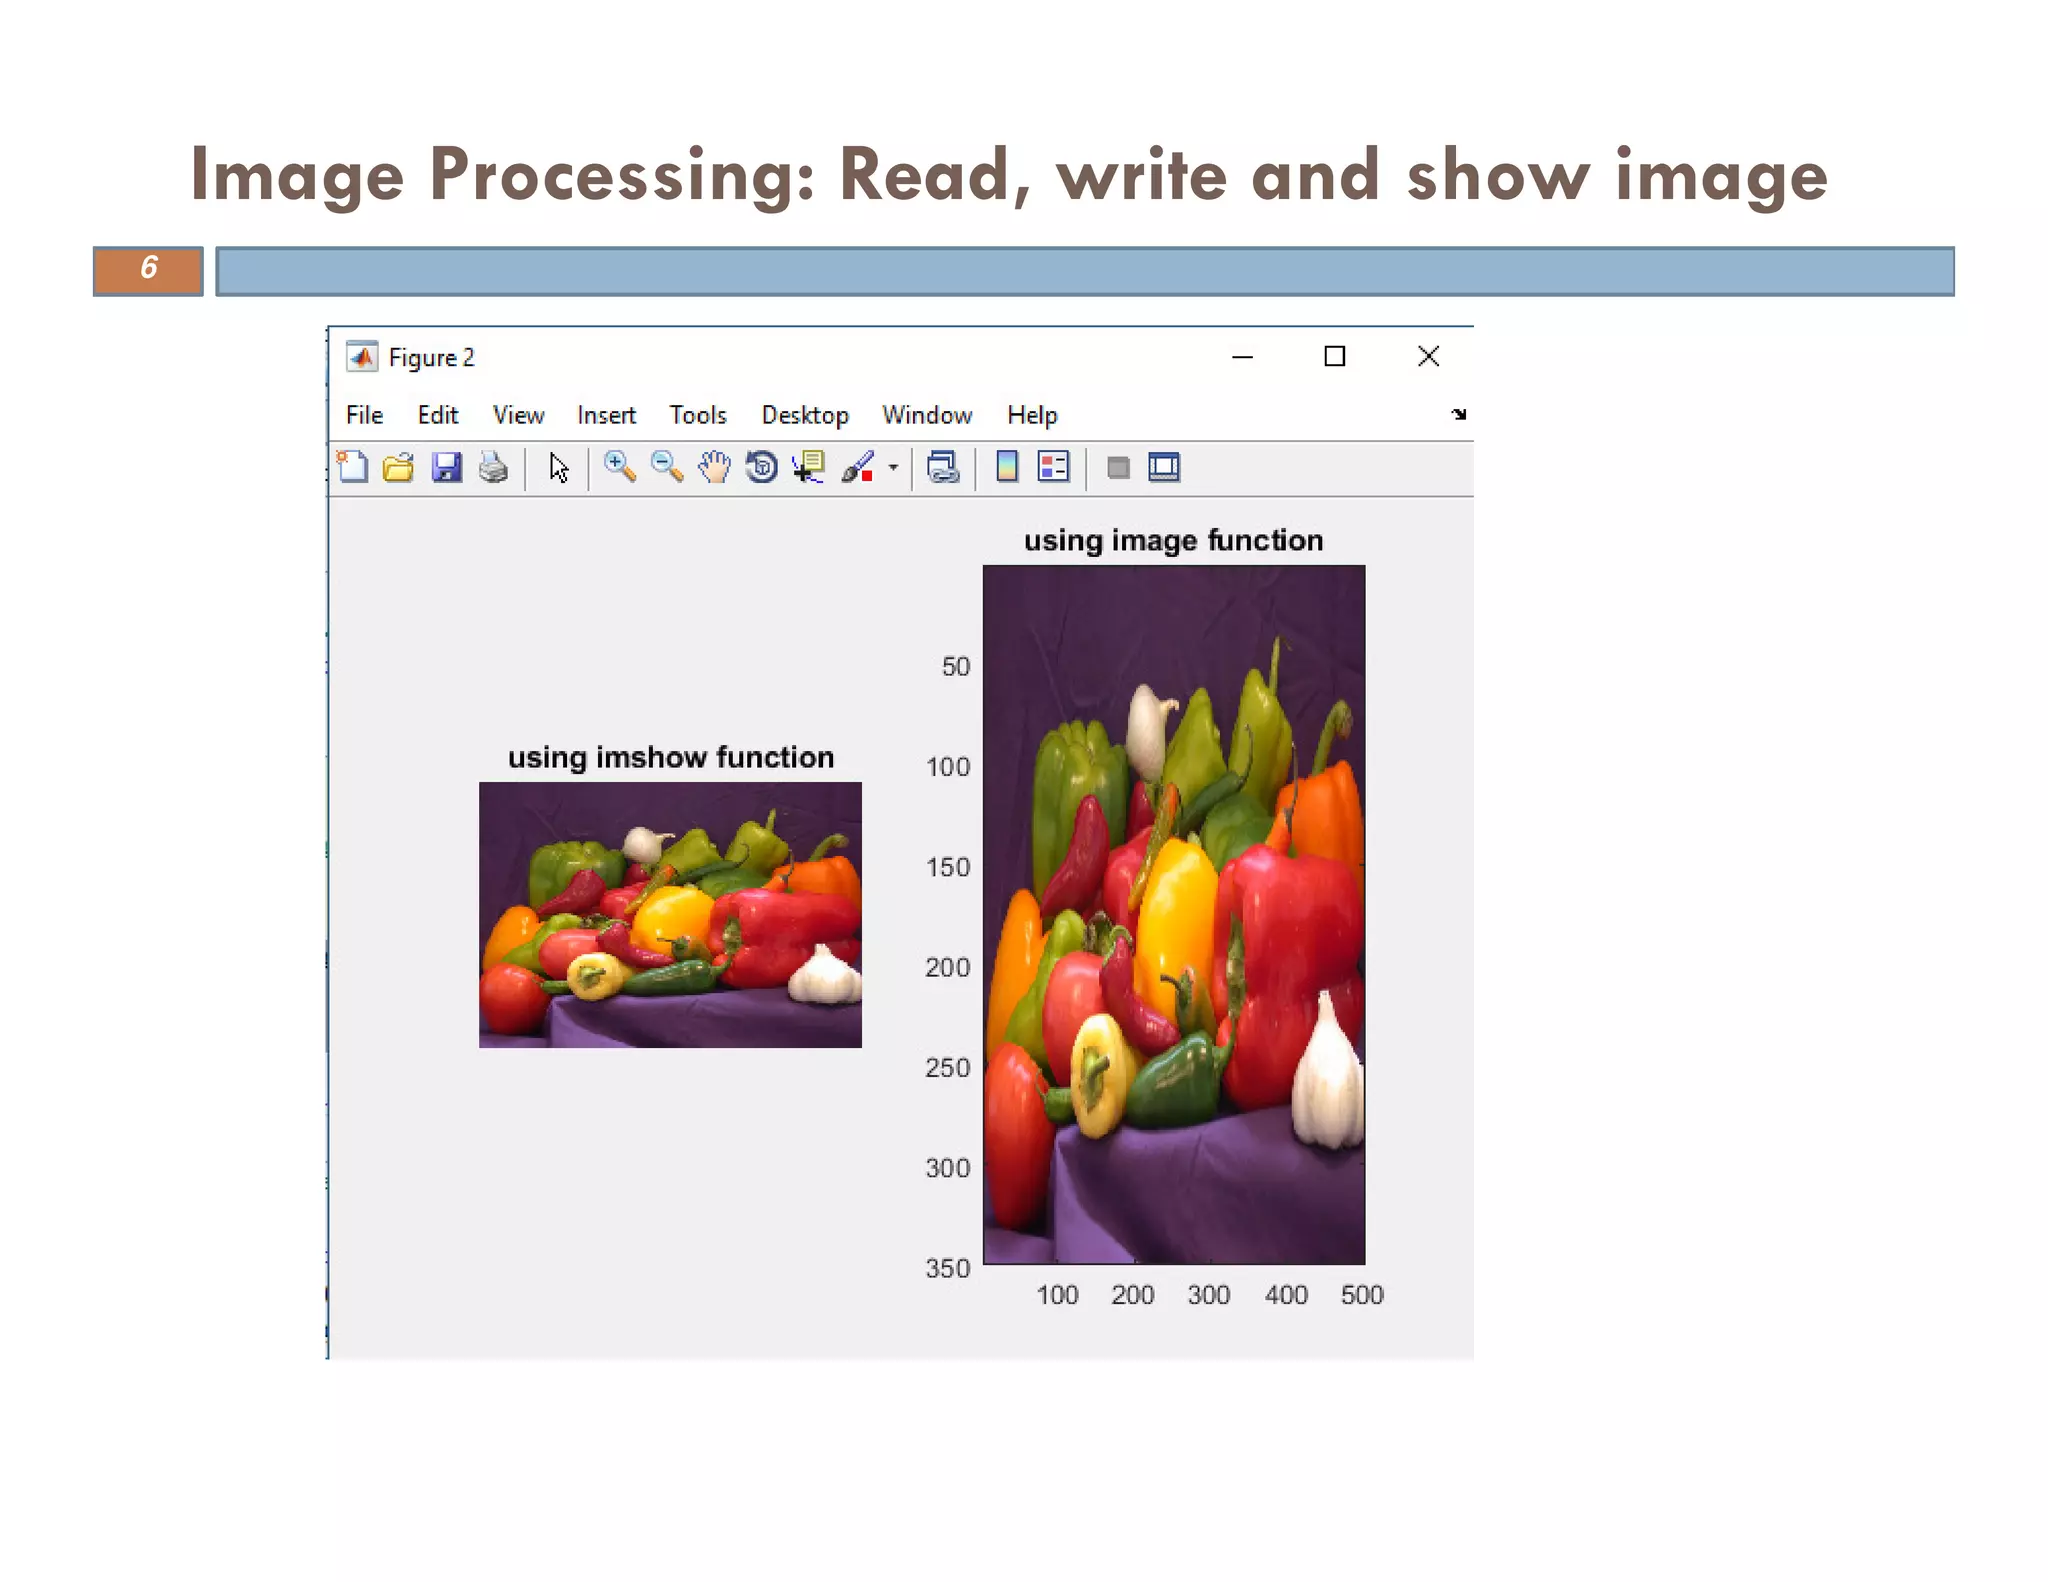Click the x-axis tick label 300
The image size is (2048, 1582).
(1209, 1295)
